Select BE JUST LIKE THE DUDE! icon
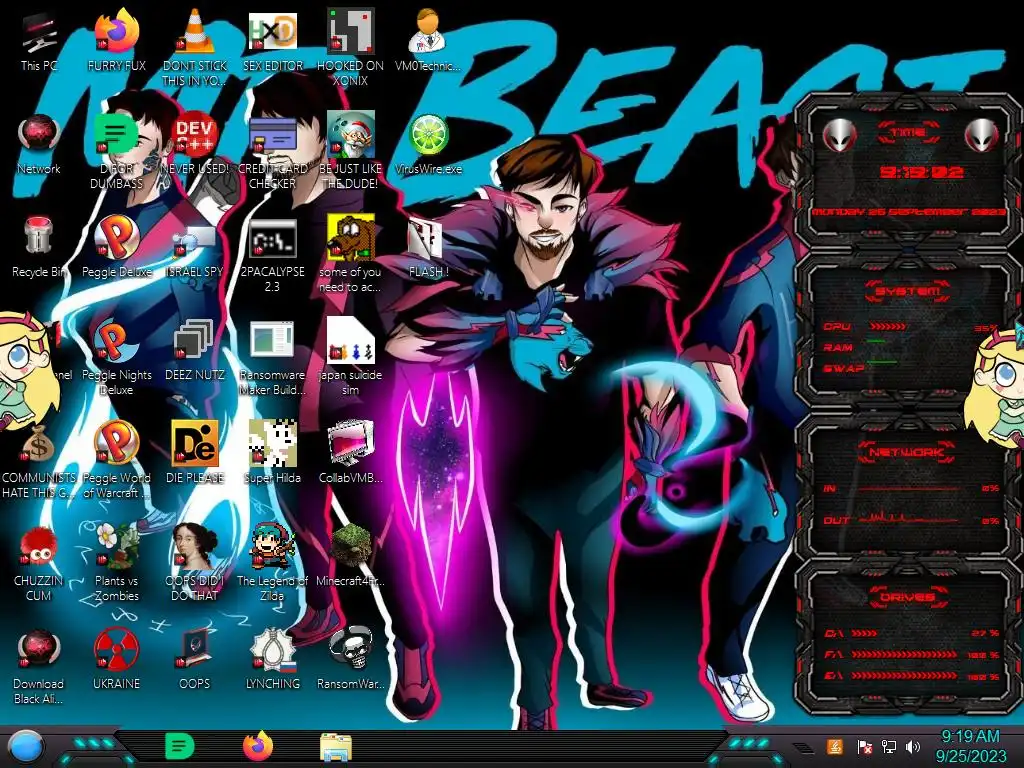Viewport: 1024px width, 768px height. [x=351, y=150]
